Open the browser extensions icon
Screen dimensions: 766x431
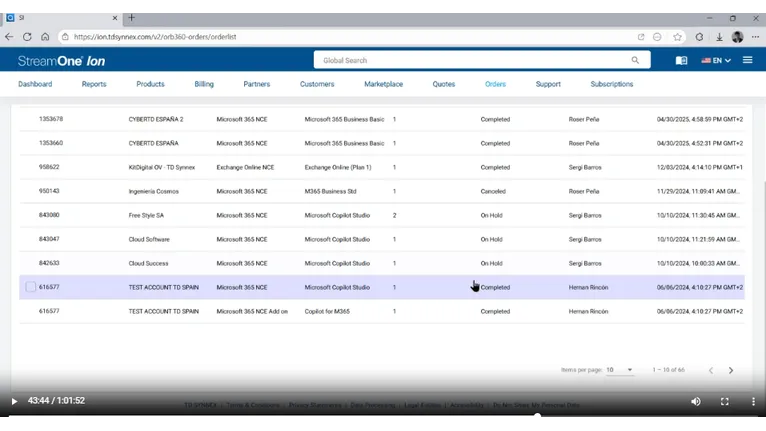point(699,37)
